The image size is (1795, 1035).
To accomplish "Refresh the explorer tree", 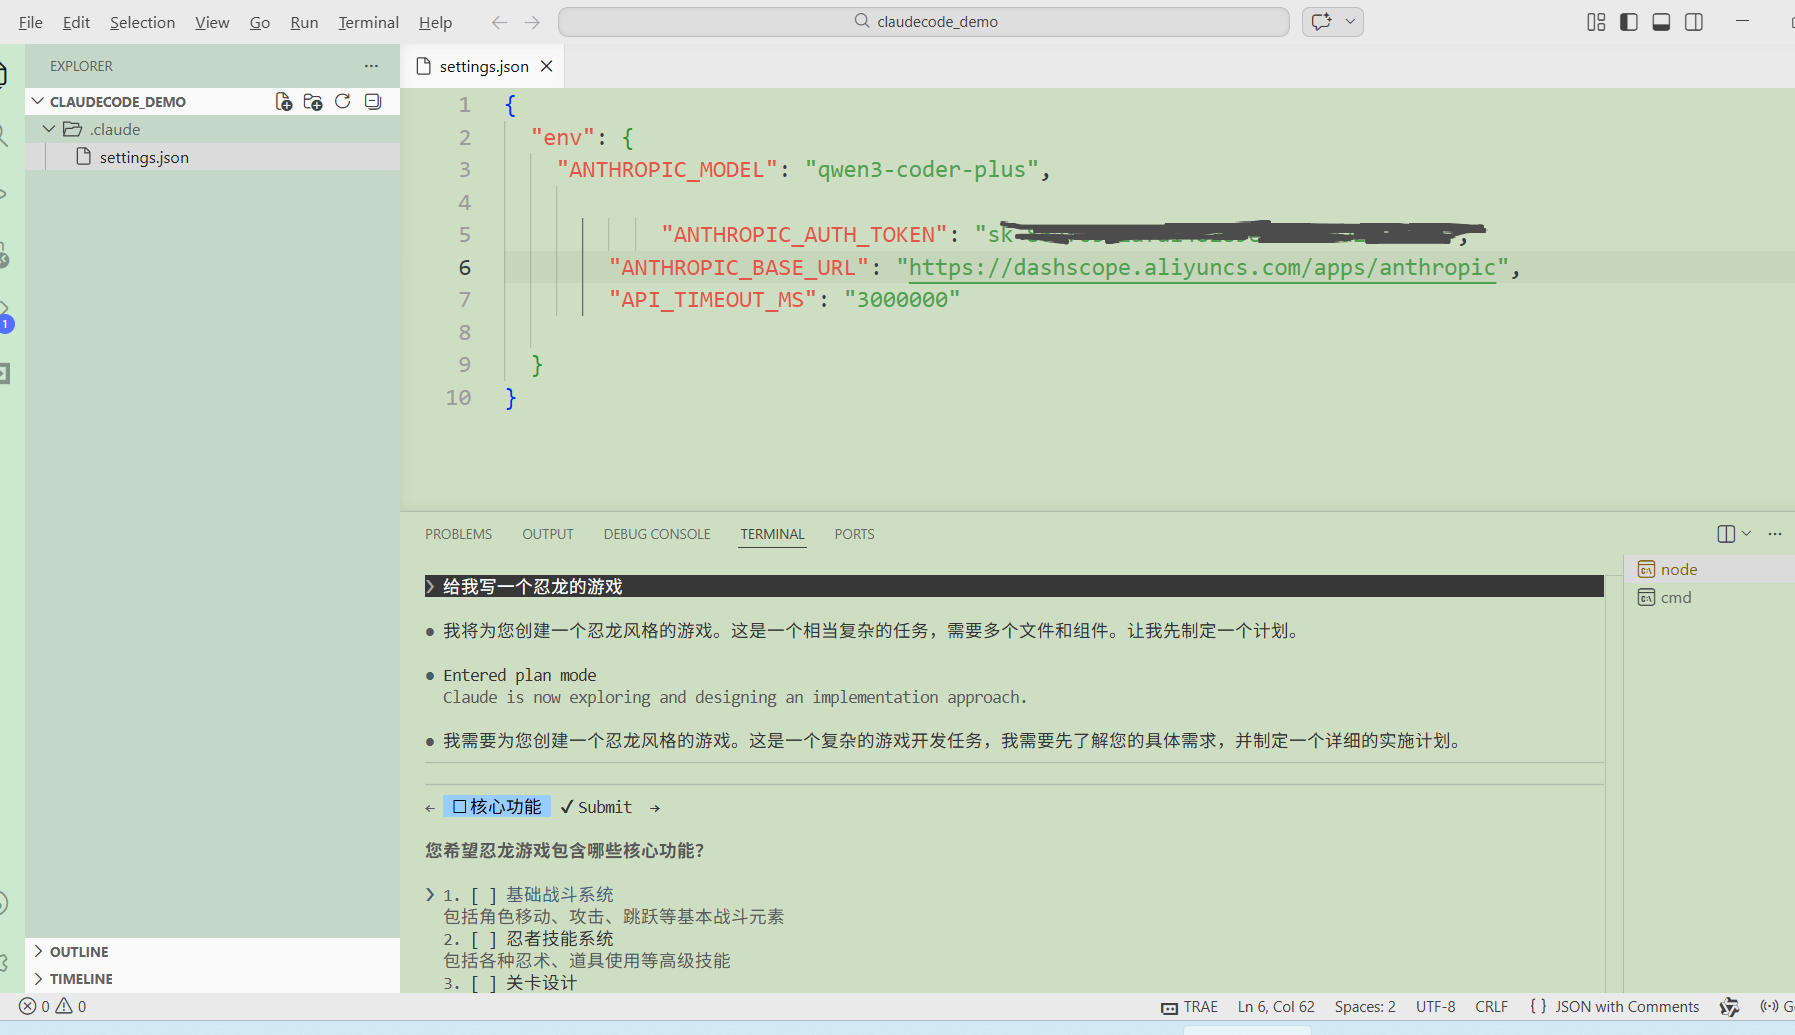I will (x=343, y=102).
